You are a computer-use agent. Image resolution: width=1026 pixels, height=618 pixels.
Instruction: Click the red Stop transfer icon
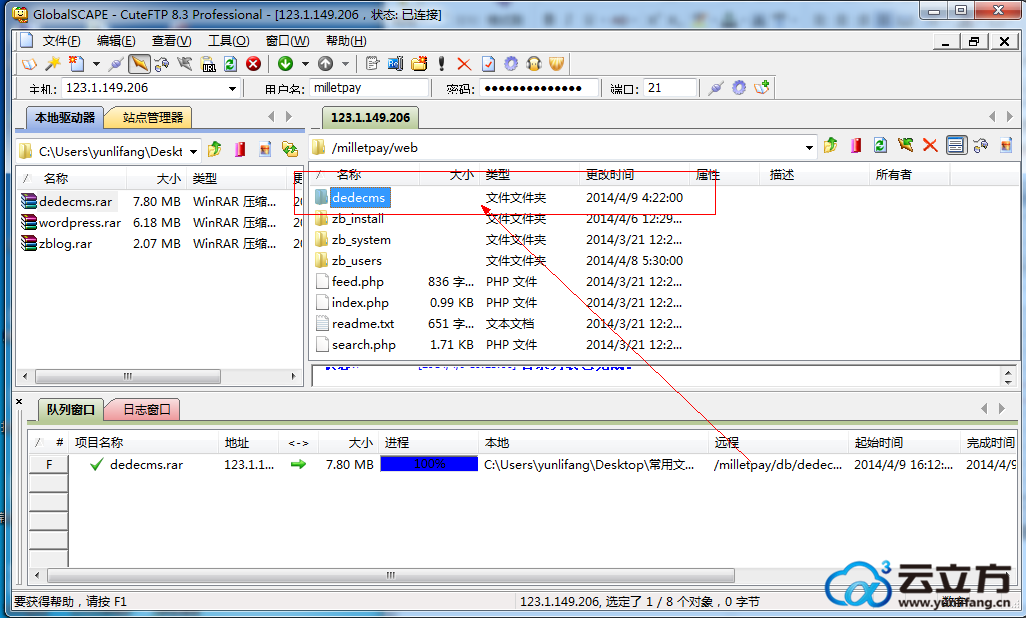click(x=253, y=64)
